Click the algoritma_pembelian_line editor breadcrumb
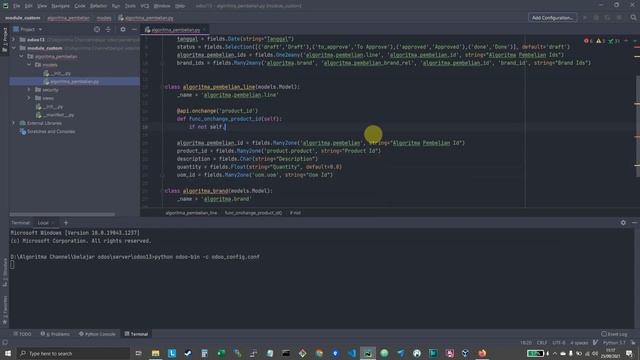Viewport: 640px width, 360px height. tap(191, 213)
